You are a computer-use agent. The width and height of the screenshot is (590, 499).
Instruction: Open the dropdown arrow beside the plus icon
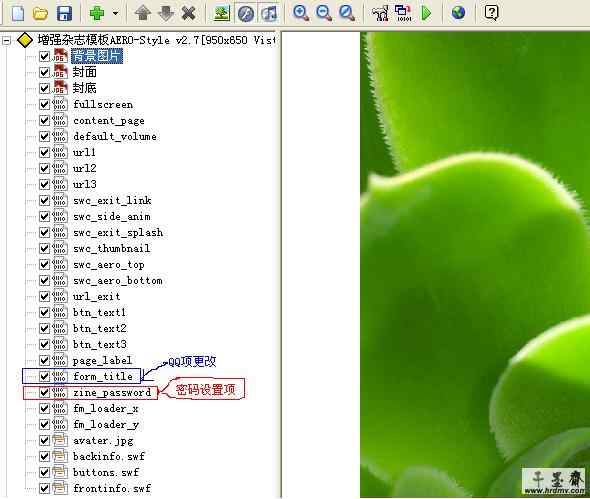coord(115,14)
